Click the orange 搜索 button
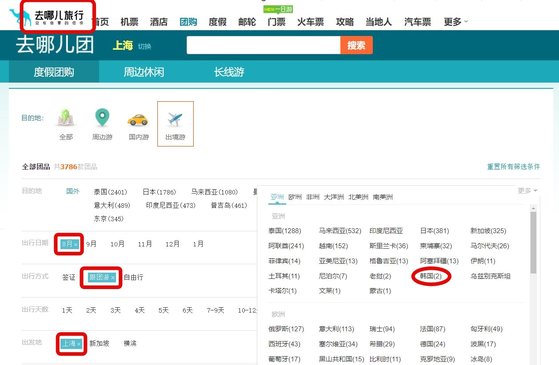 (357, 45)
